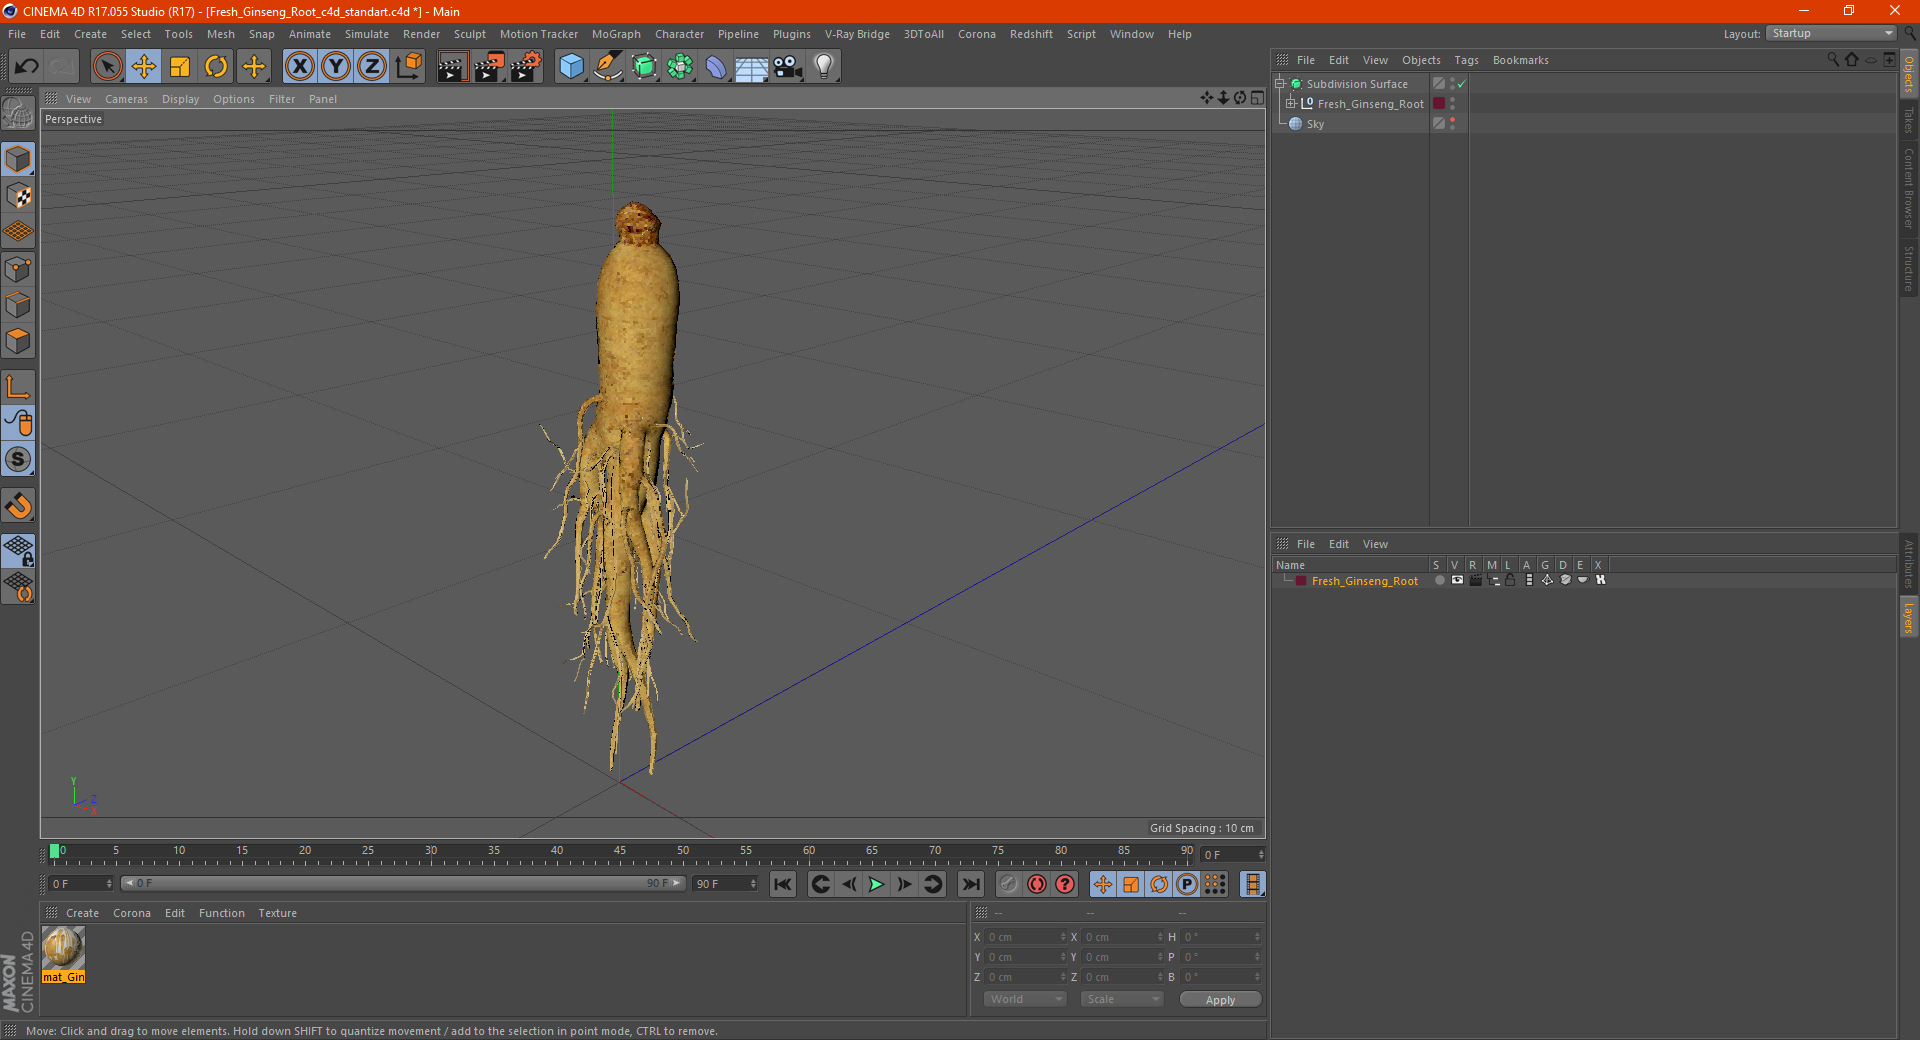Click the Undo arrow icon
Screen dimensions: 1920x1040
point(27,67)
